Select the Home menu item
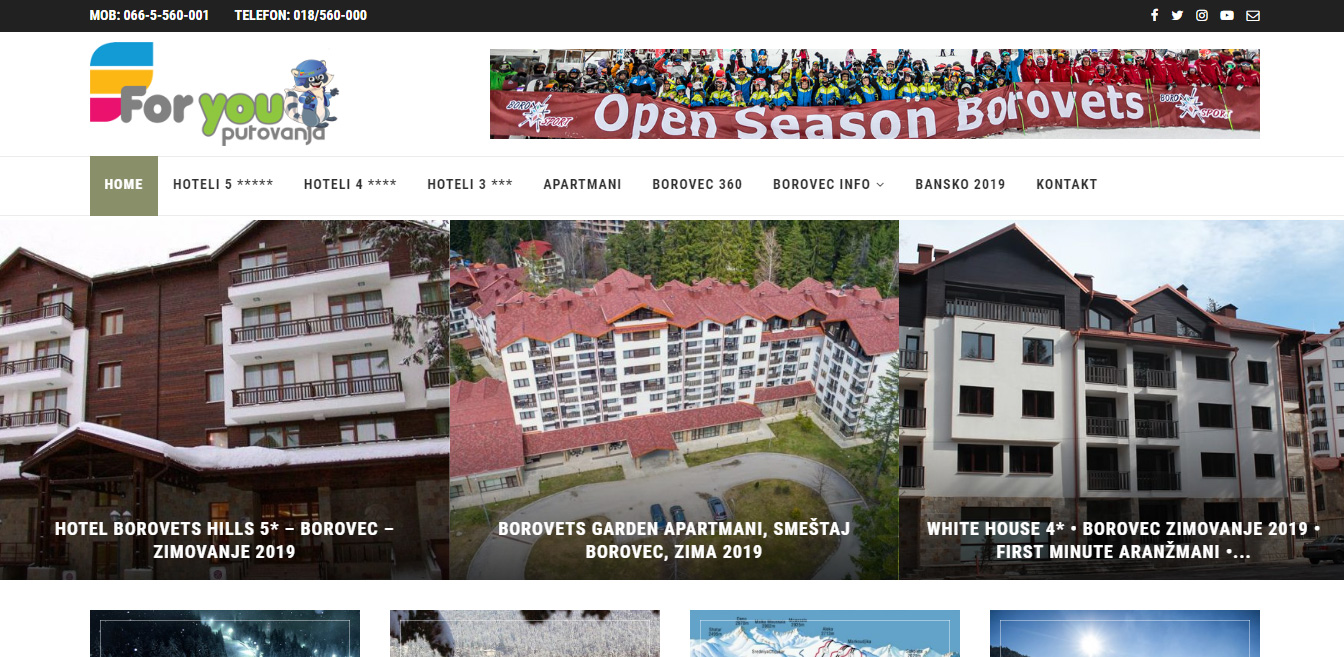The width and height of the screenshot is (1344, 657). 124,185
